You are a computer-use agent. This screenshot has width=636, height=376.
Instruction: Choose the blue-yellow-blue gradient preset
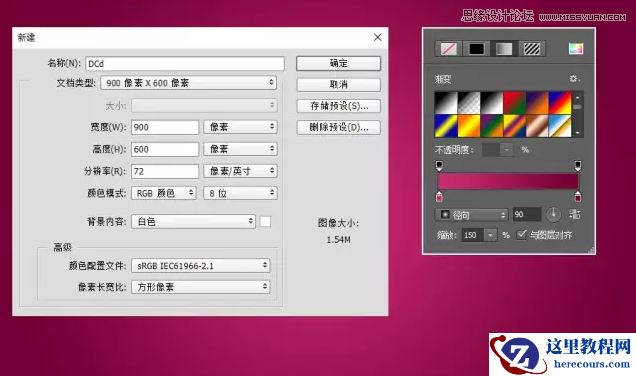tap(446, 126)
